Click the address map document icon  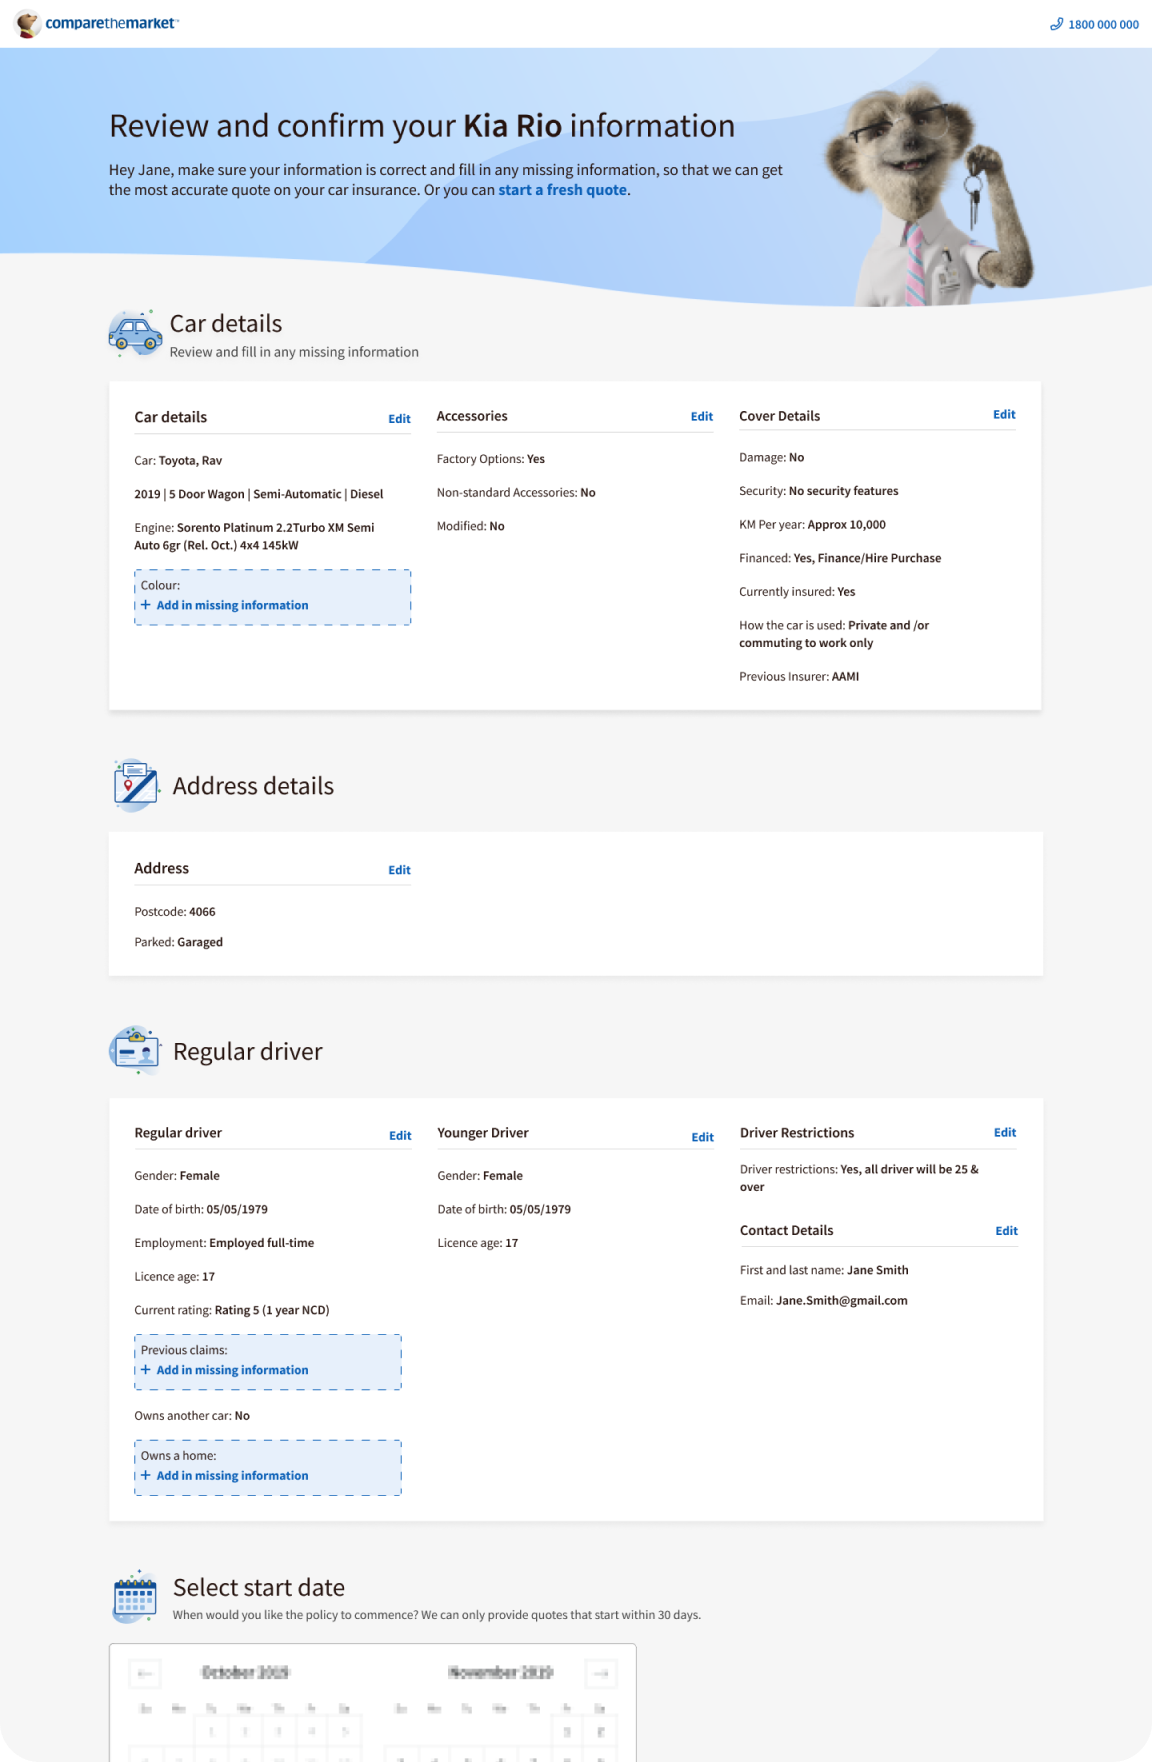(x=136, y=785)
